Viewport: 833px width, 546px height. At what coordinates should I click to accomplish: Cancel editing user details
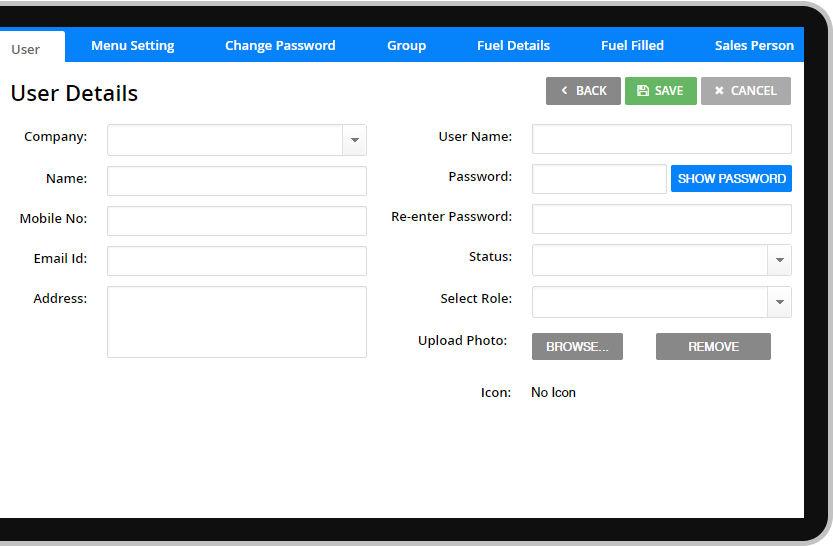point(745,91)
